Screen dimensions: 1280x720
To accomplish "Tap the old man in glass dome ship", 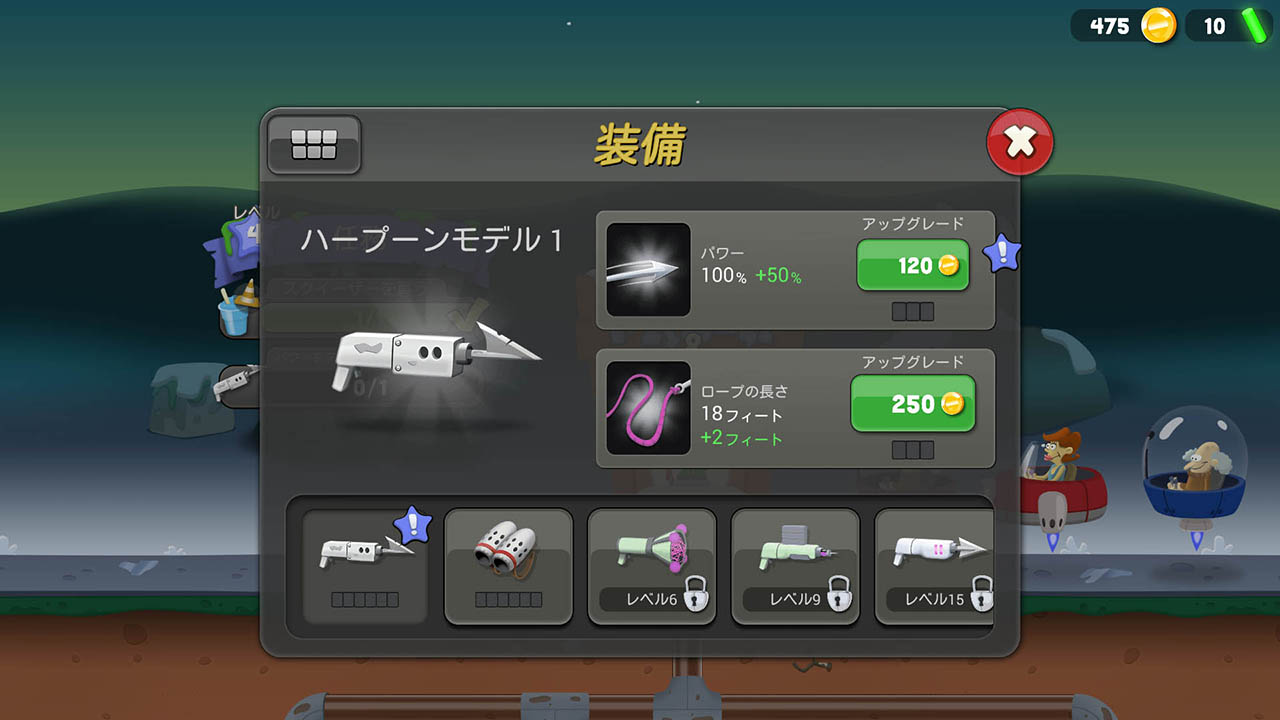I will pos(1194,467).
